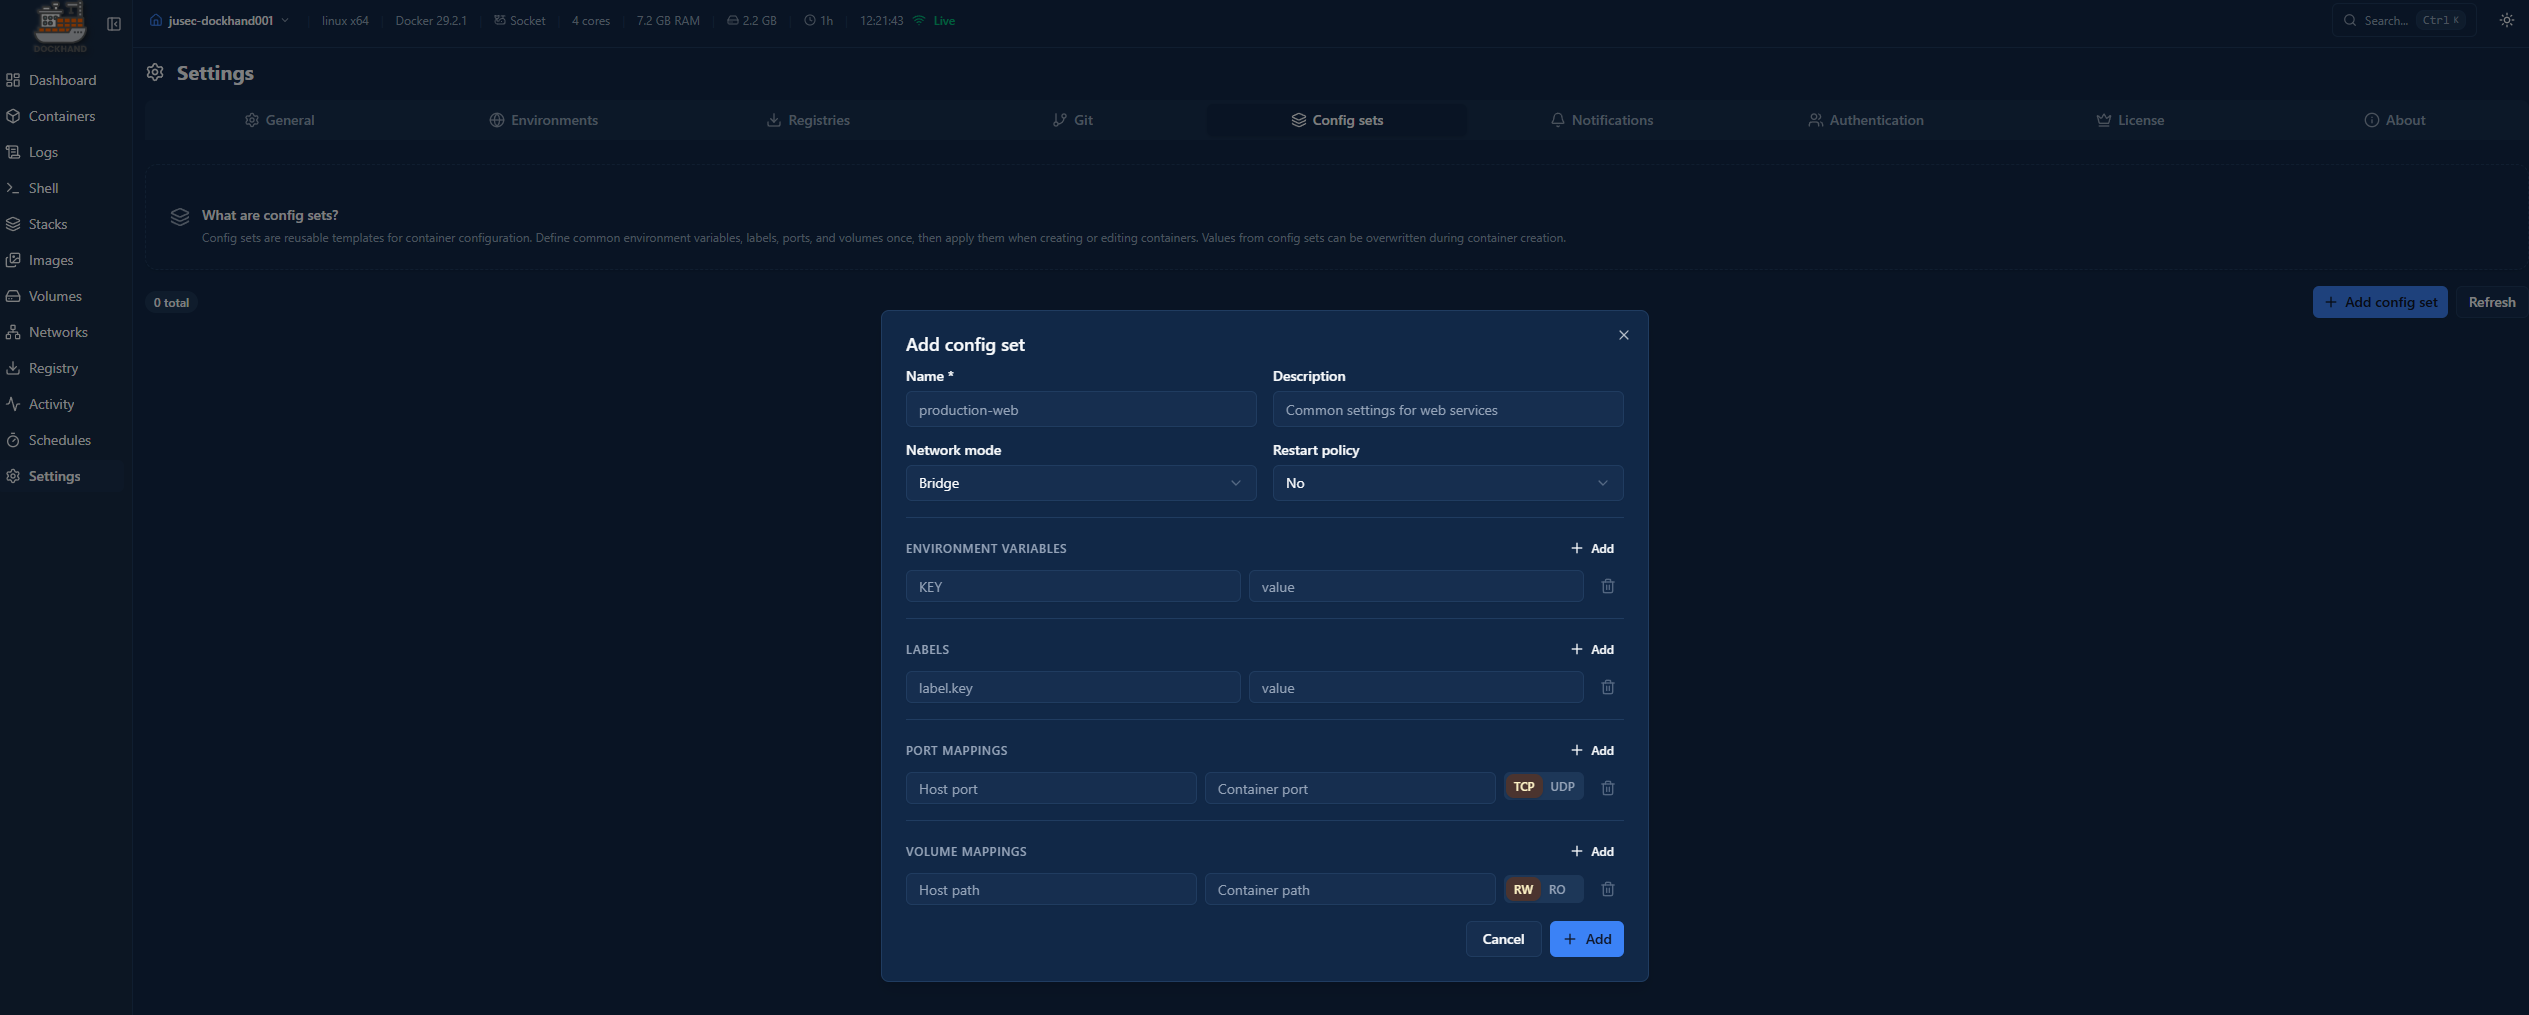Remove the label row with trash icon
Viewport: 2529px width, 1015px height.
coord(1607,687)
